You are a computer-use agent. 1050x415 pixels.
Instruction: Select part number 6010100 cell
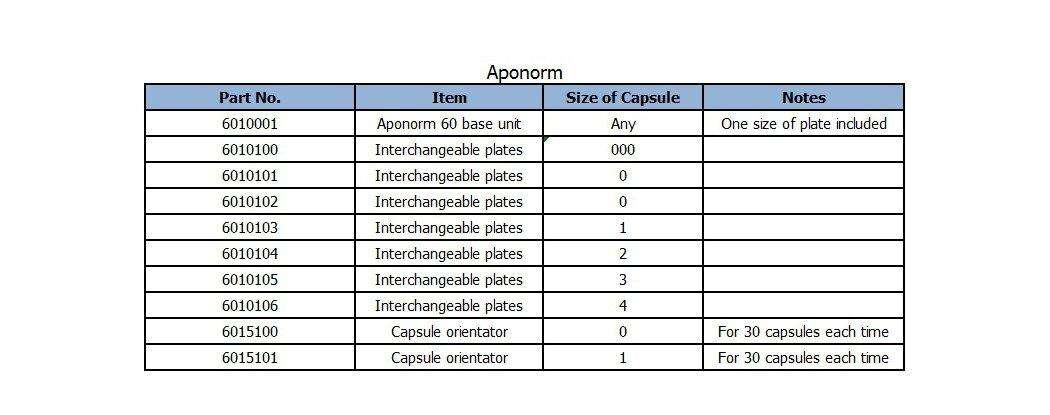tap(250, 150)
